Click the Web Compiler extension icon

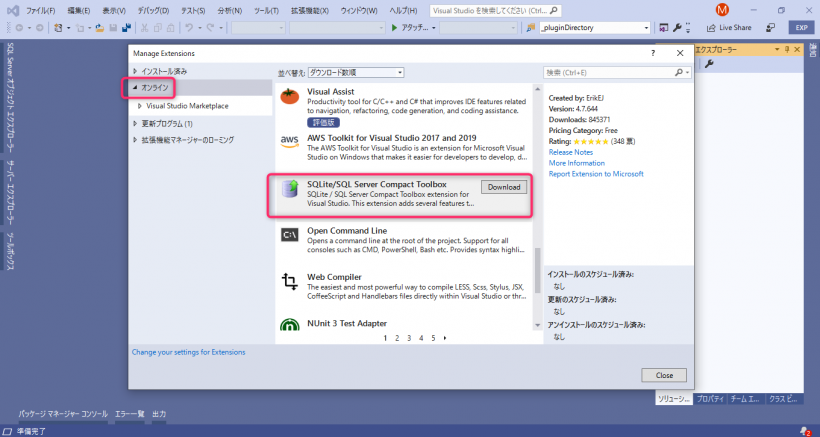289,282
